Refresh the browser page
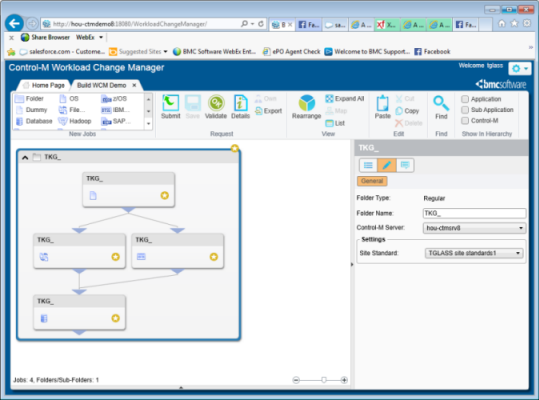The image size is (539, 400). 261,24
